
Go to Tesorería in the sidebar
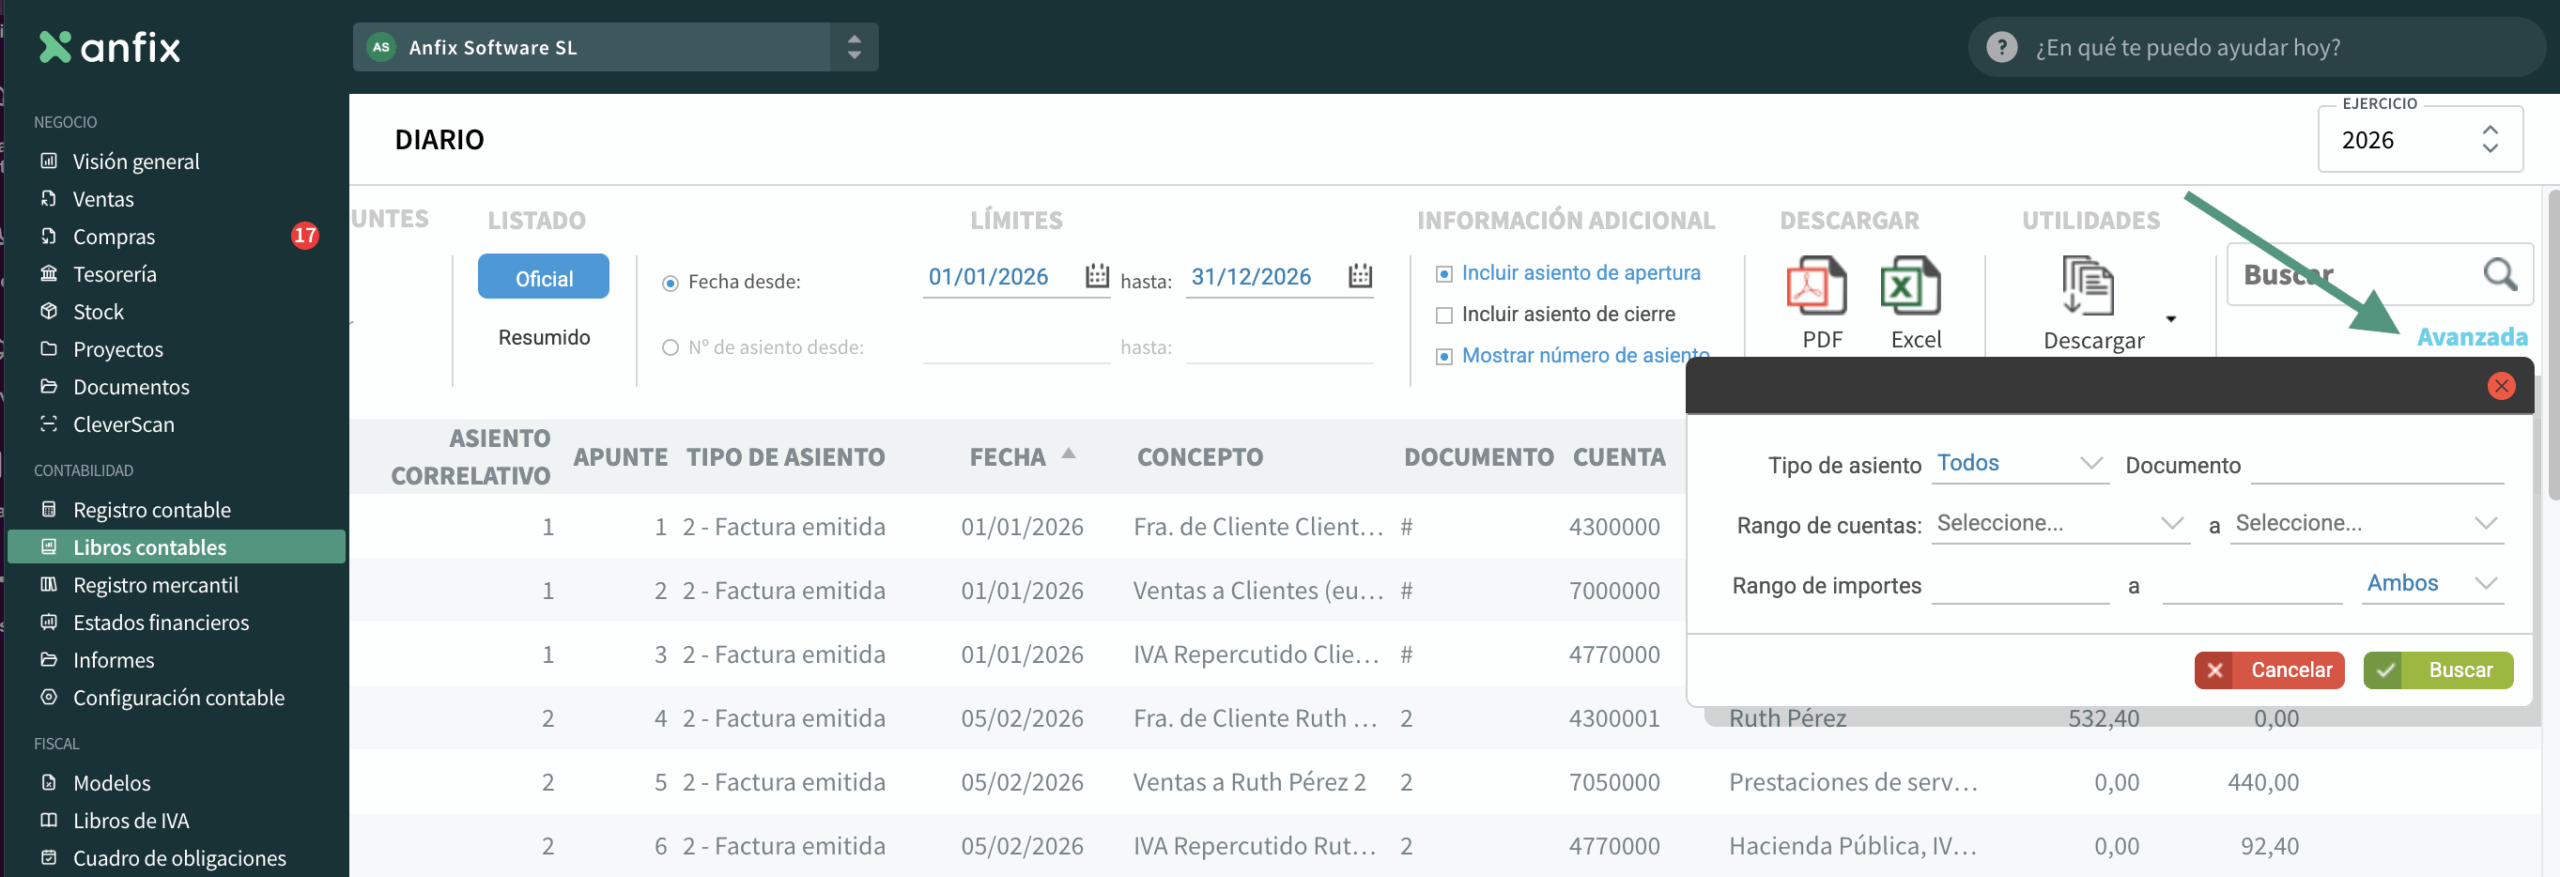(114, 274)
